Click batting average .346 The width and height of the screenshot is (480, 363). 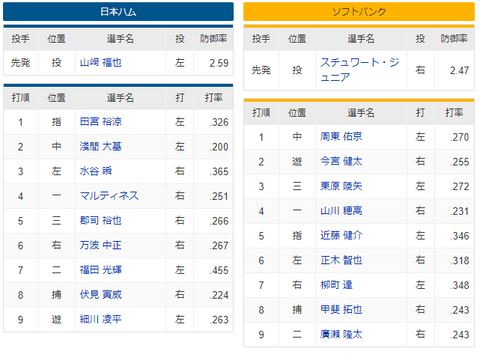click(460, 236)
